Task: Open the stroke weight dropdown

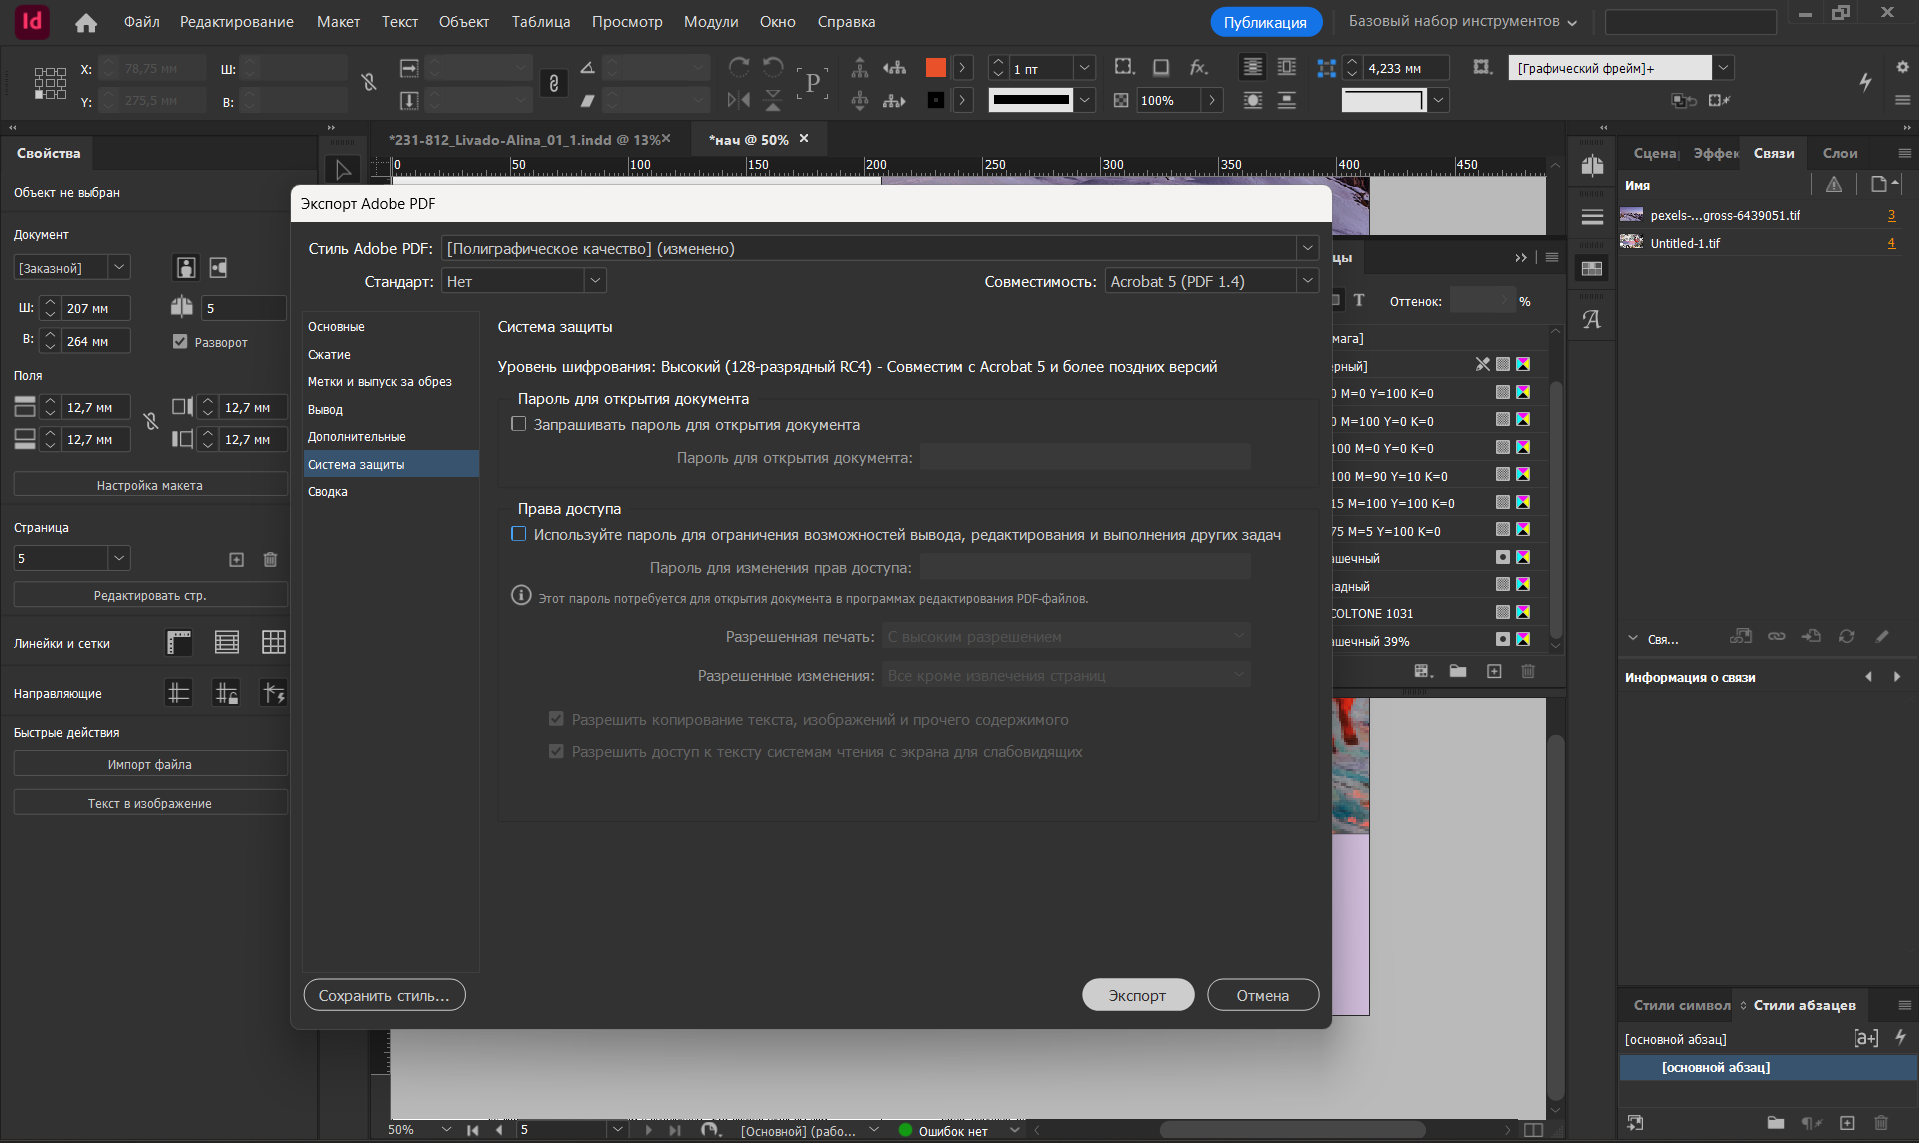Action: tap(1085, 68)
